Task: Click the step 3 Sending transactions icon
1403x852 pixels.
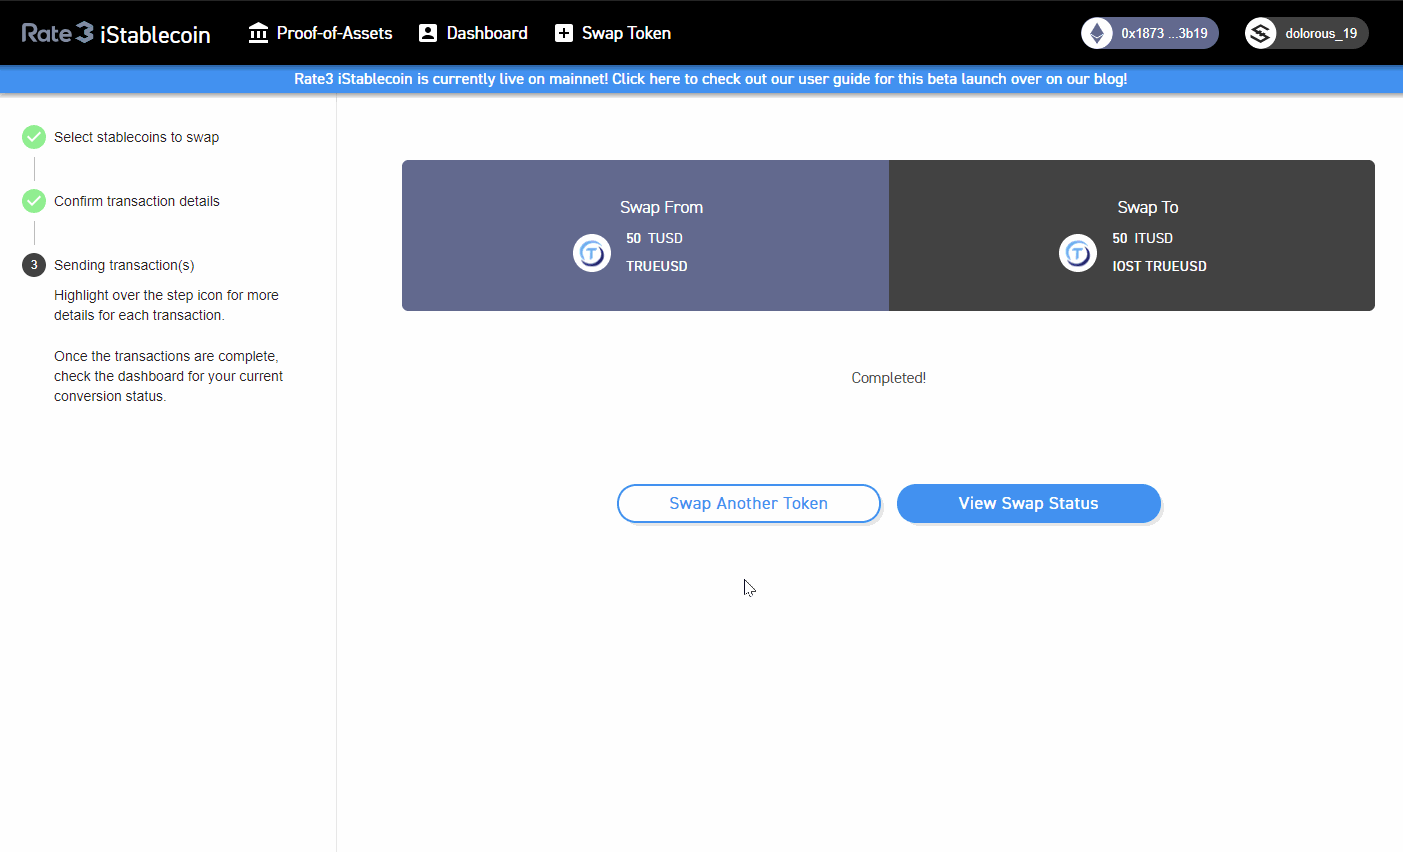Action: pyautogui.click(x=34, y=265)
